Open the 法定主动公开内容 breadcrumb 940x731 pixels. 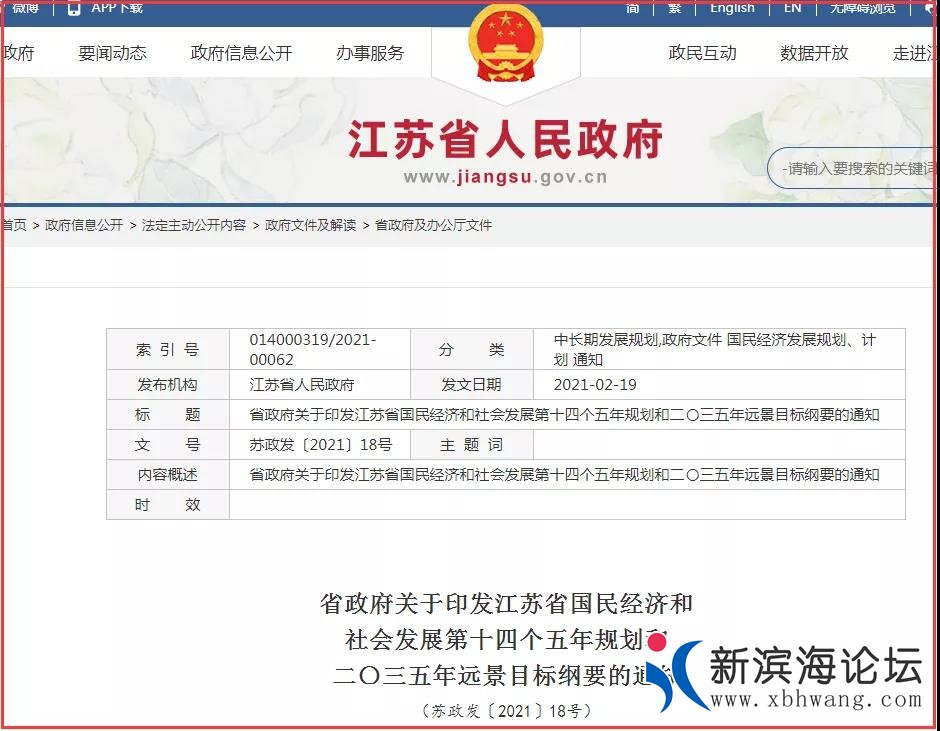click(194, 226)
